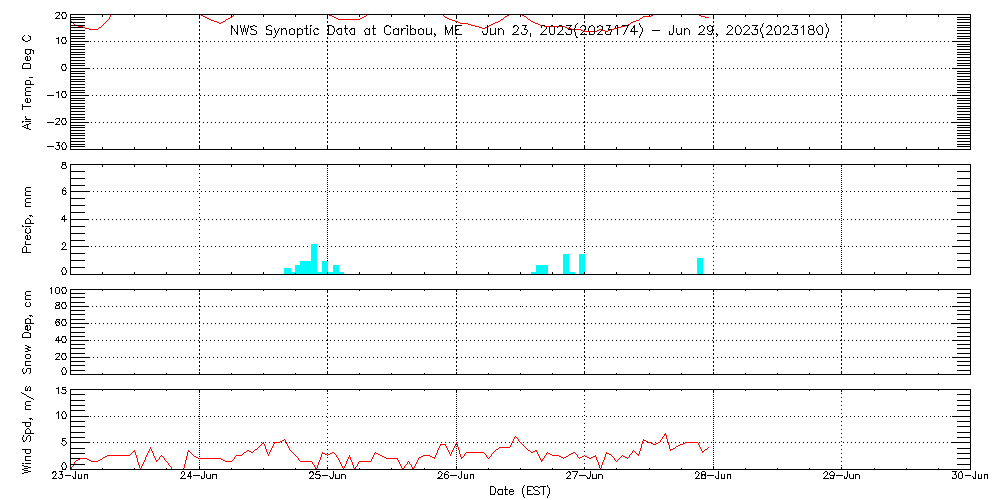
Task: Click the tallest cyan precipitation bar
Action: [x=314, y=258]
